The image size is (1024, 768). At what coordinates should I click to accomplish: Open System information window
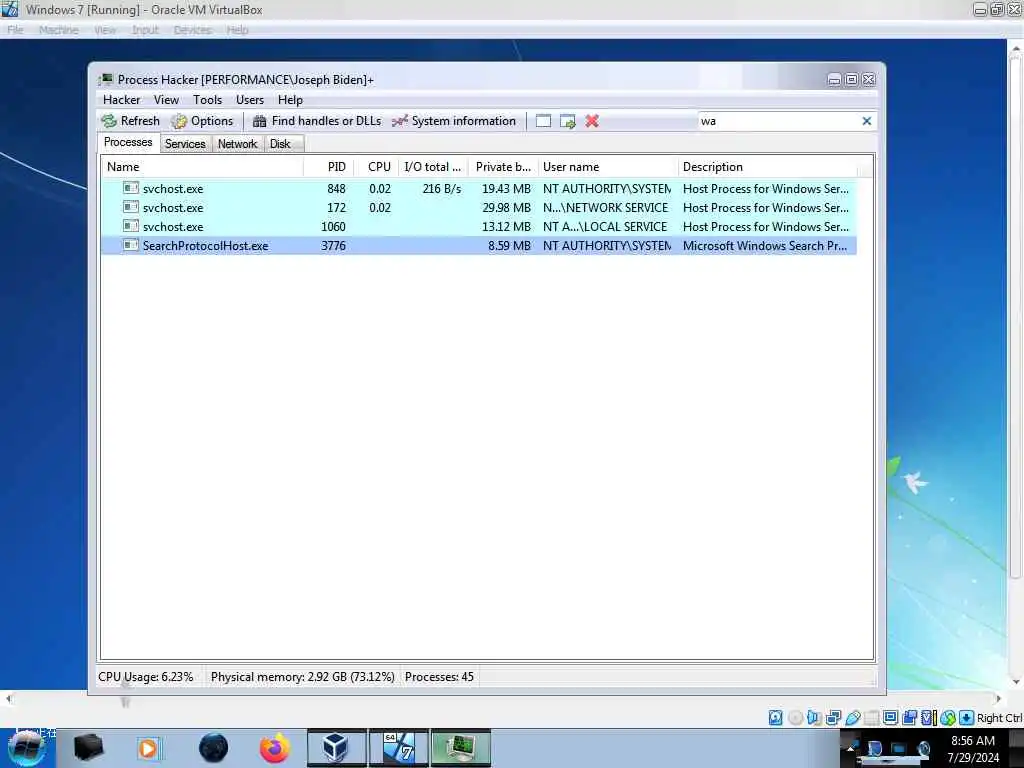(454, 121)
